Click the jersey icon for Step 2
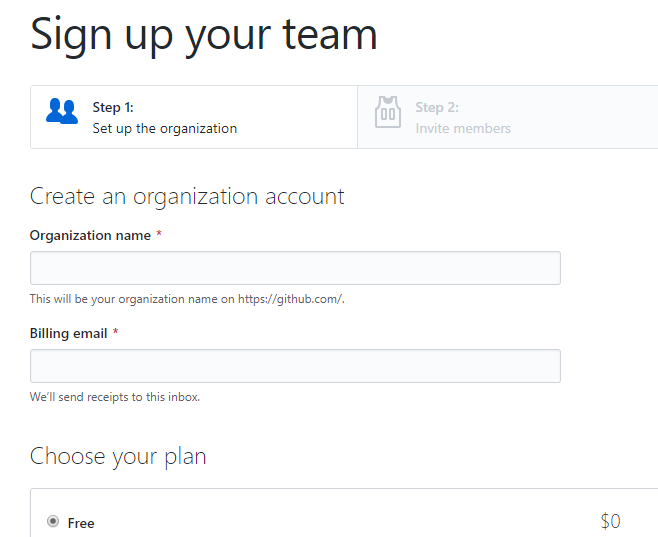 pos(388,112)
